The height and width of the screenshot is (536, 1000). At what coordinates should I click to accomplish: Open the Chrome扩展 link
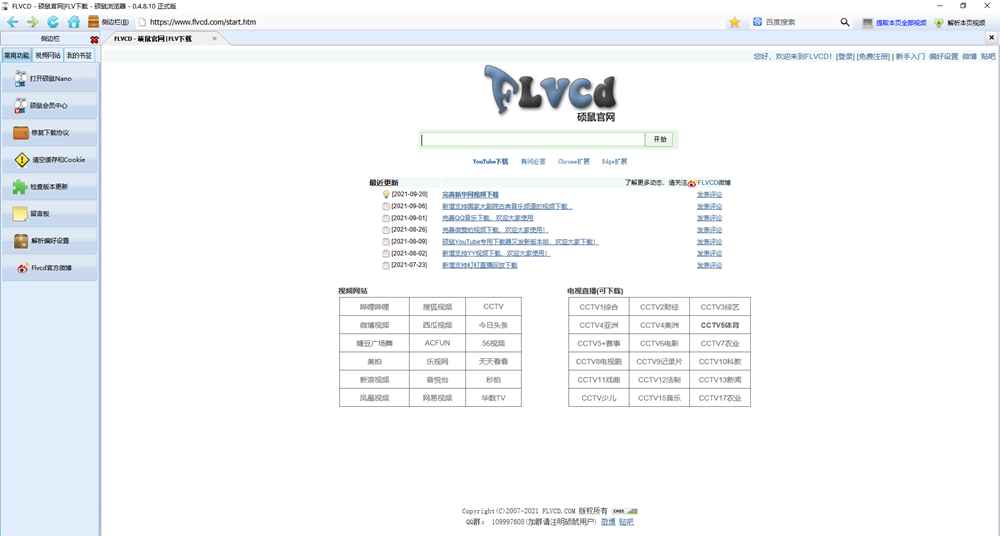click(573, 162)
